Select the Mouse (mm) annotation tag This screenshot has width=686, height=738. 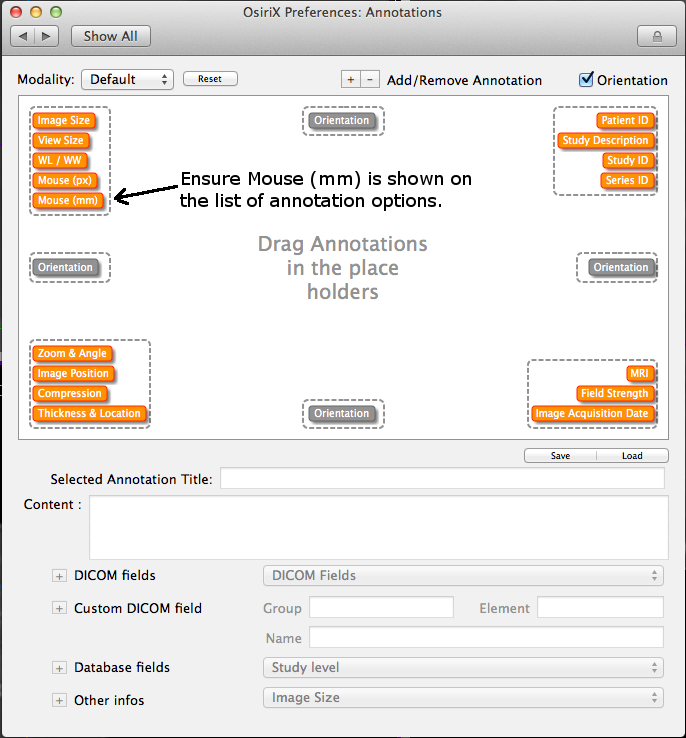(68, 201)
